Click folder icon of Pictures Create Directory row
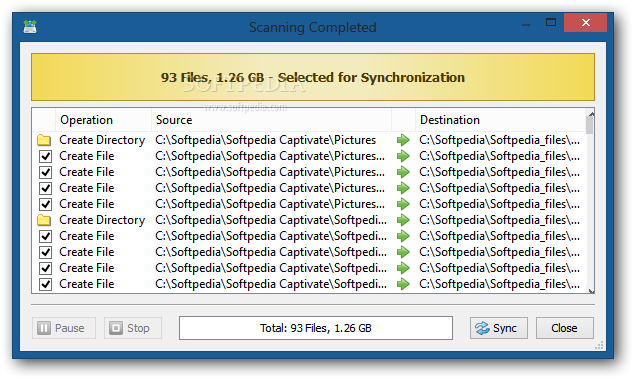This screenshot has height=379, width=634. pos(44,140)
